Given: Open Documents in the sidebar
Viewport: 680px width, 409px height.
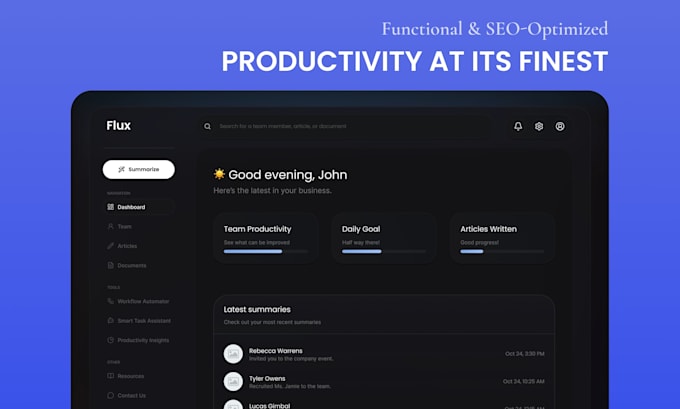Looking at the screenshot, I should 132,265.
